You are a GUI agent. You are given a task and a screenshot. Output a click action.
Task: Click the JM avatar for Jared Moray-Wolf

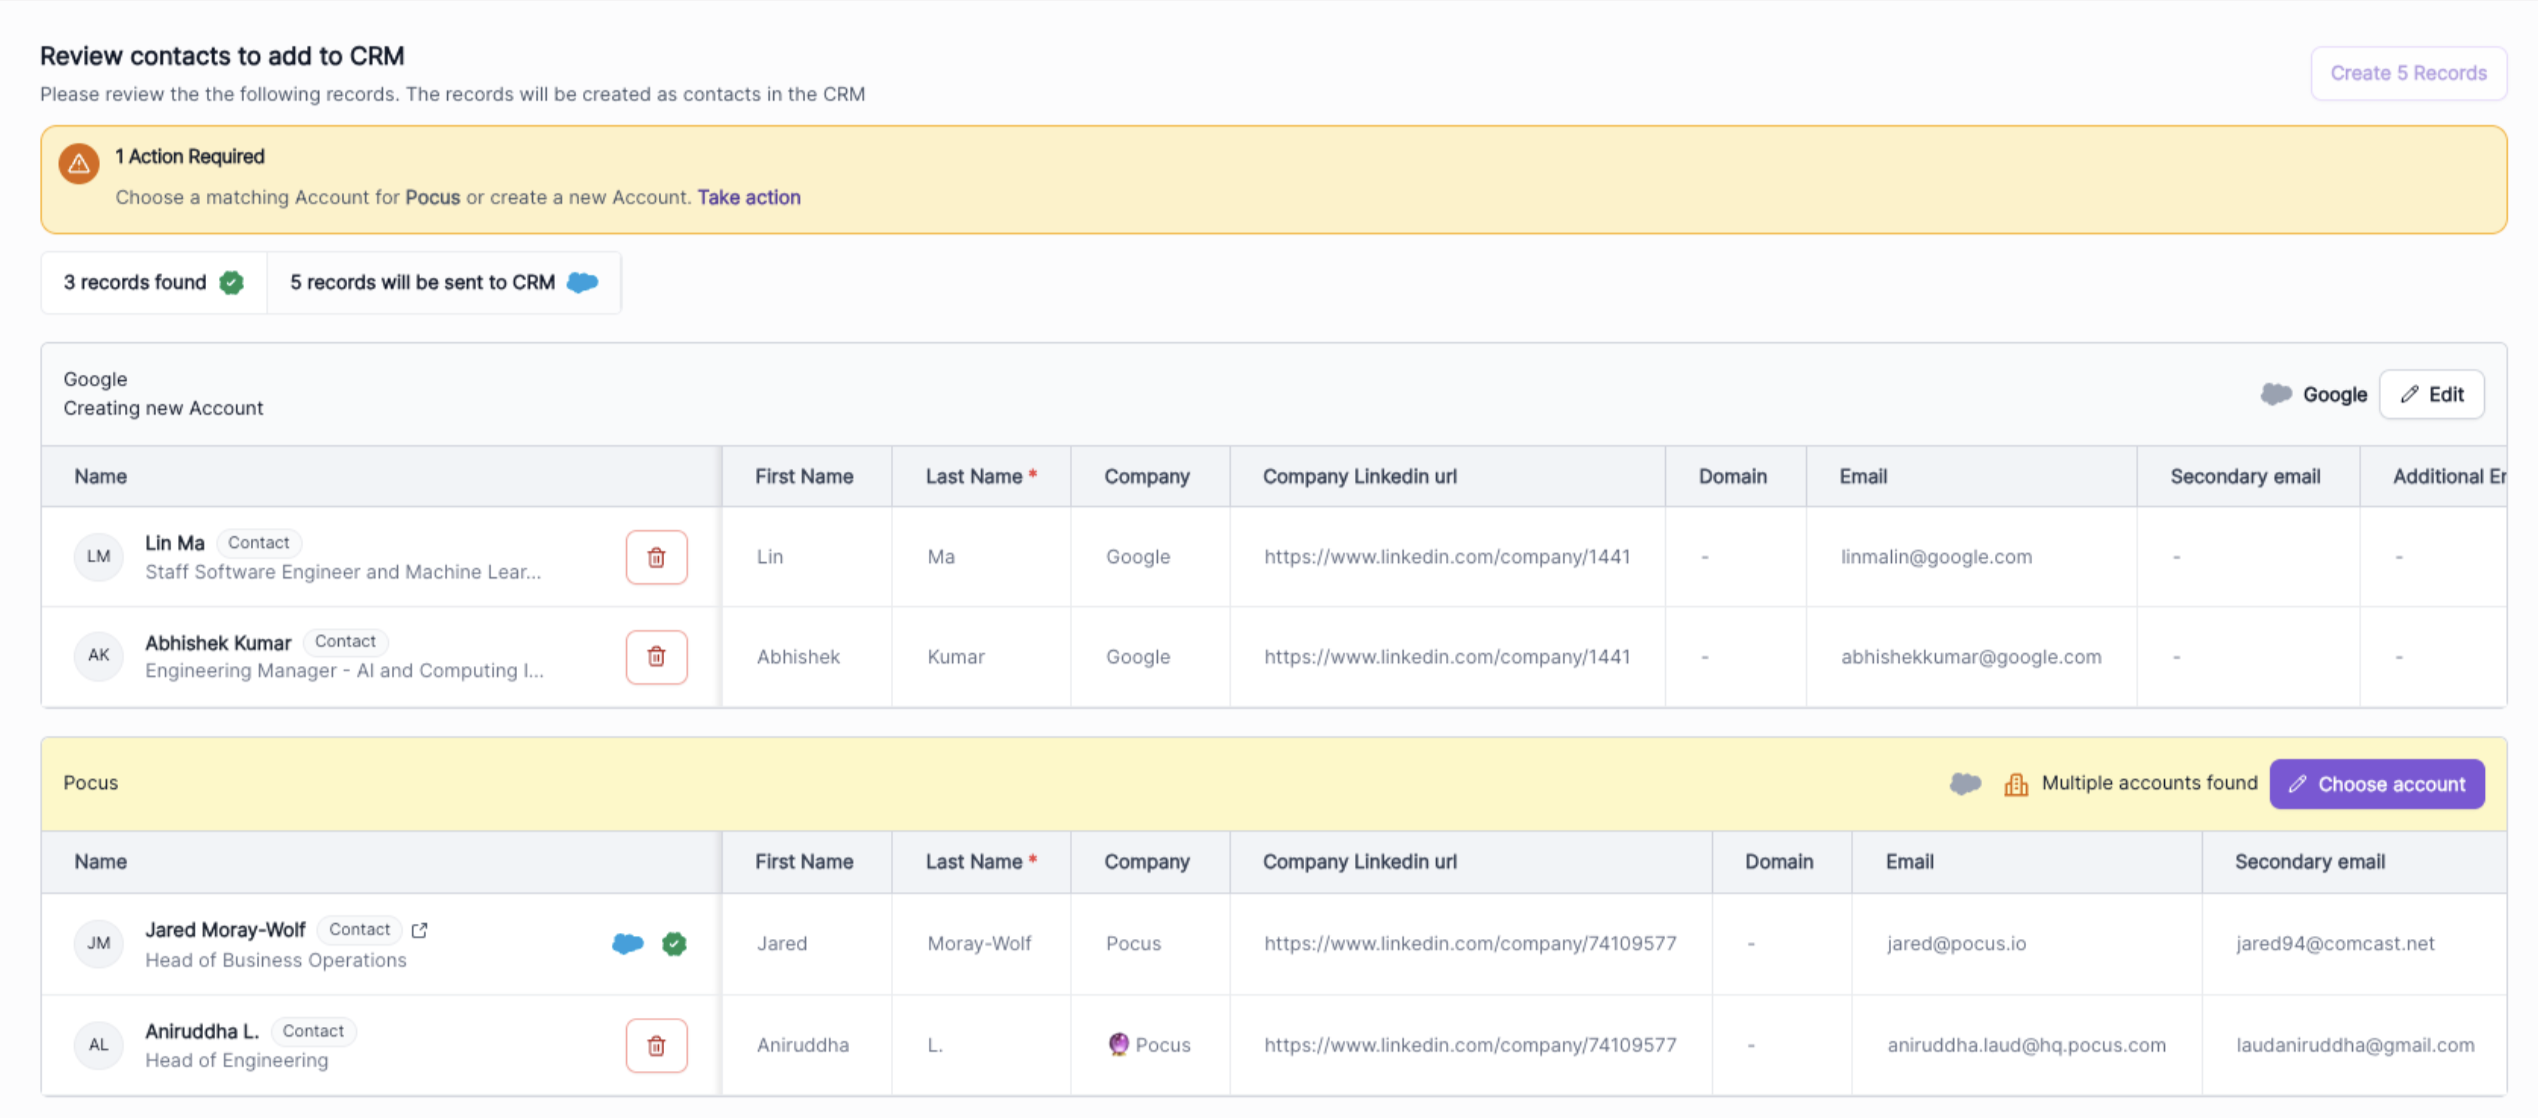point(98,943)
